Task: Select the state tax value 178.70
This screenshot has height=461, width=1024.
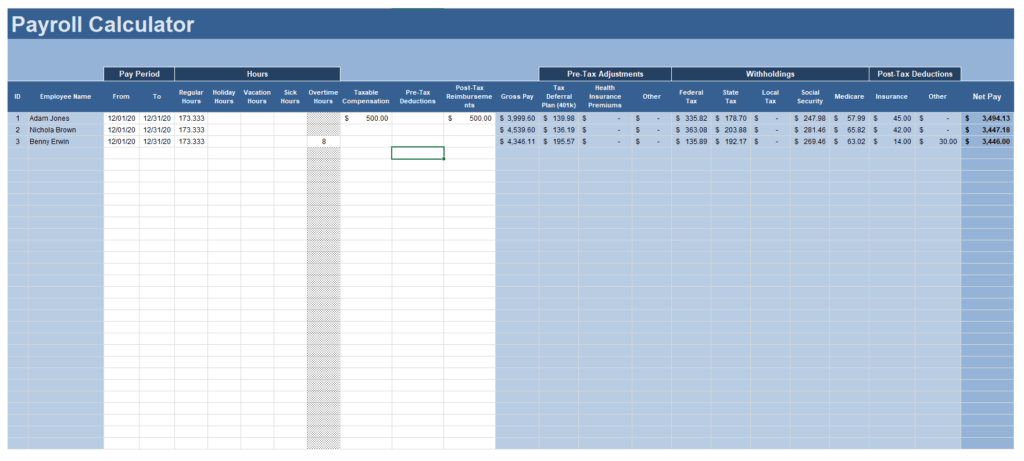Action: (x=731, y=118)
